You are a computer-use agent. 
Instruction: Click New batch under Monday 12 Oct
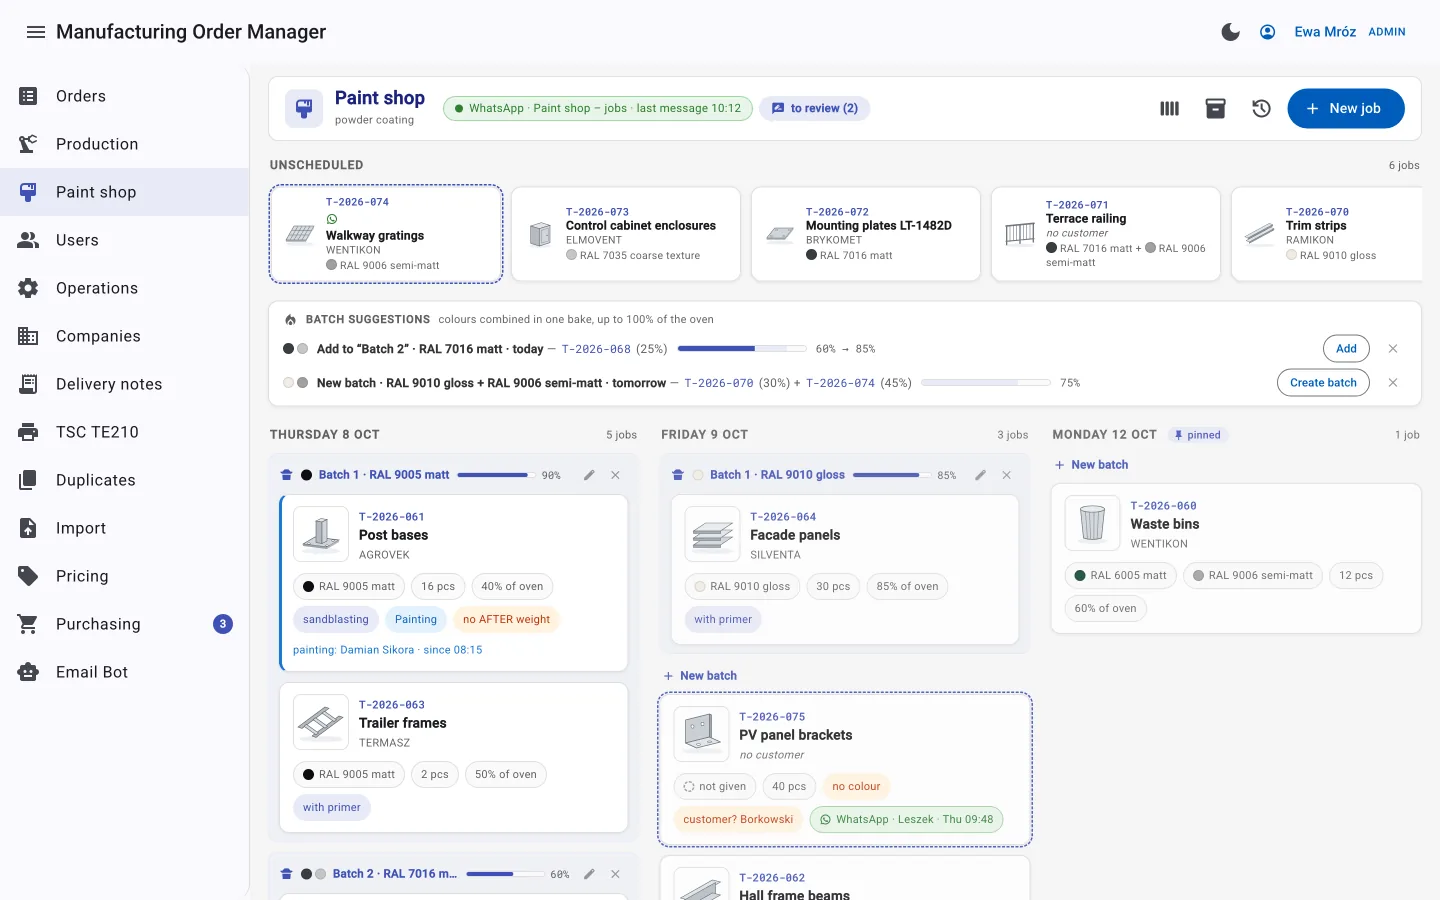pyautogui.click(x=1091, y=465)
